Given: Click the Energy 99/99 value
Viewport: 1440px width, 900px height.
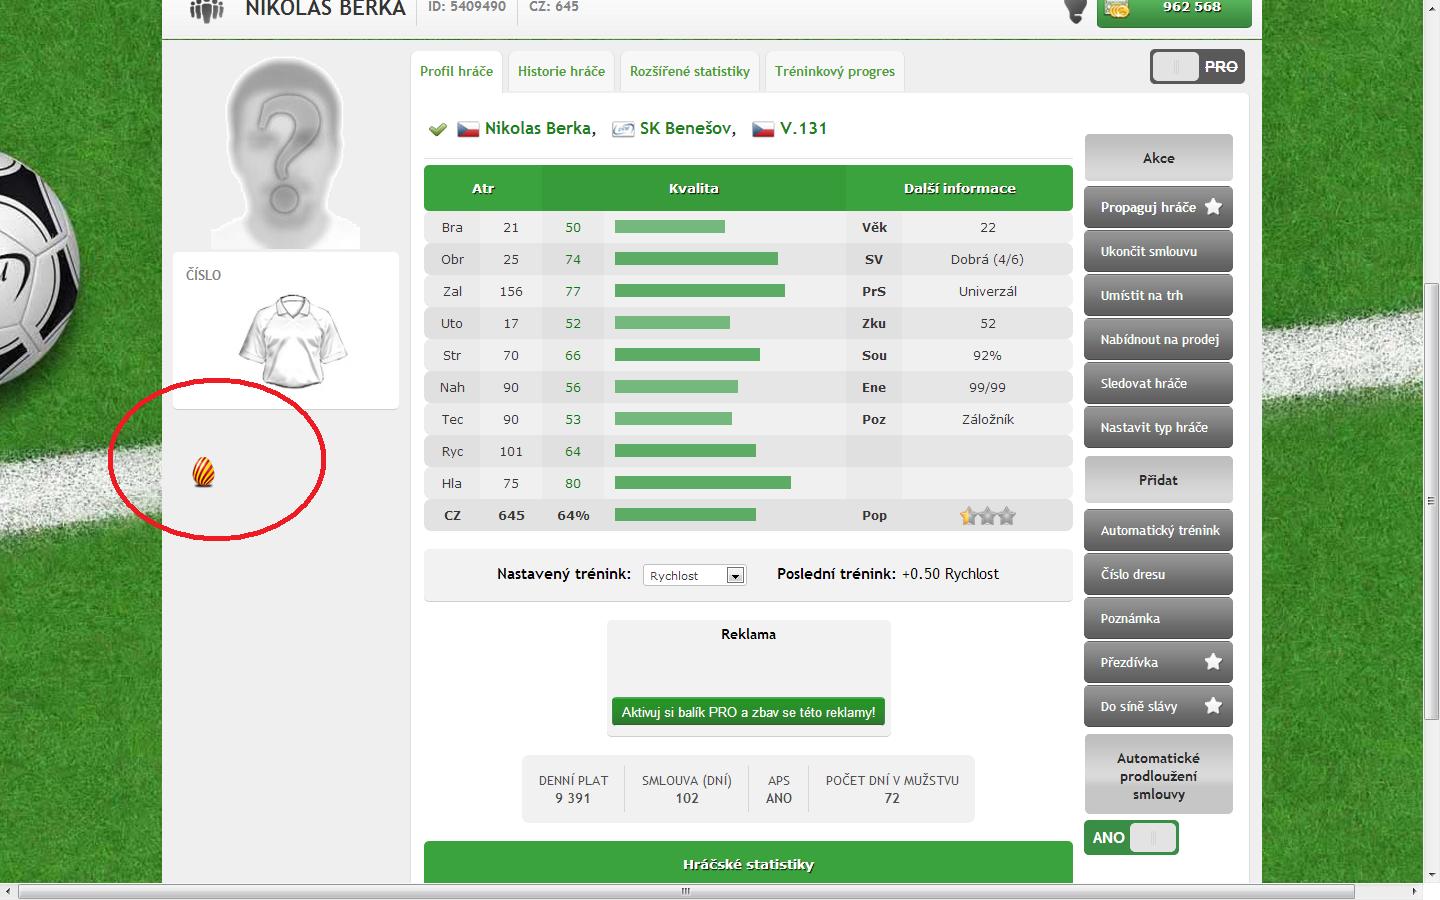Looking at the screenshot, I should pyautogui.click(x=987, y=387).
